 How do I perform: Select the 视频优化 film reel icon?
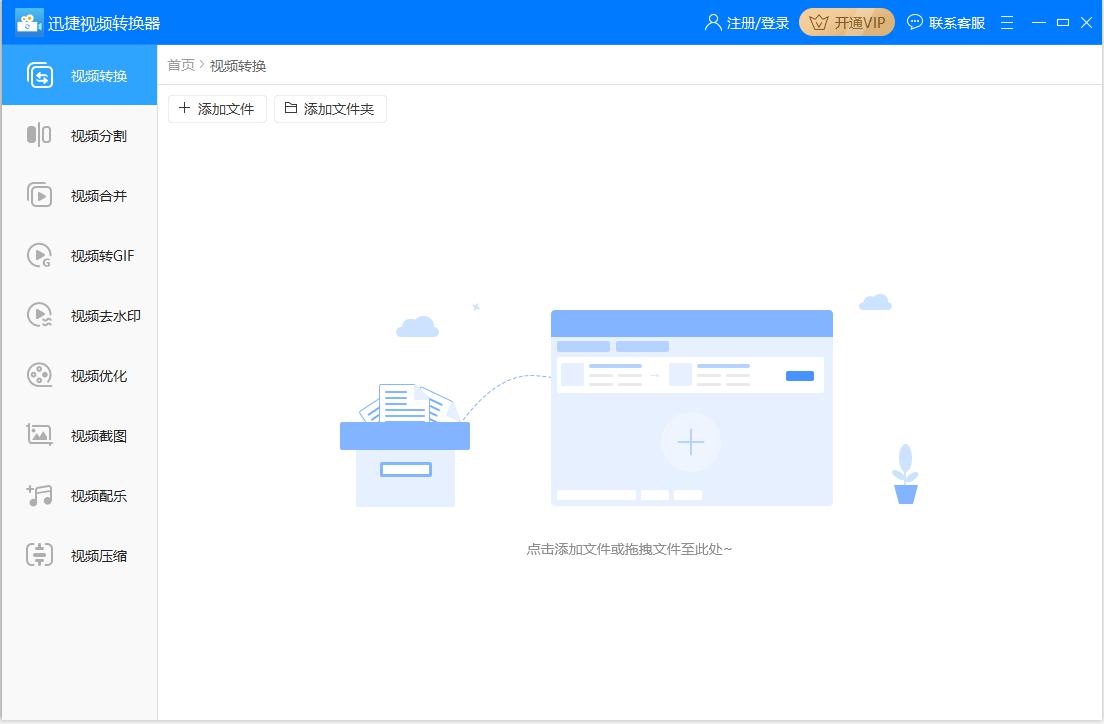[39, 376]
